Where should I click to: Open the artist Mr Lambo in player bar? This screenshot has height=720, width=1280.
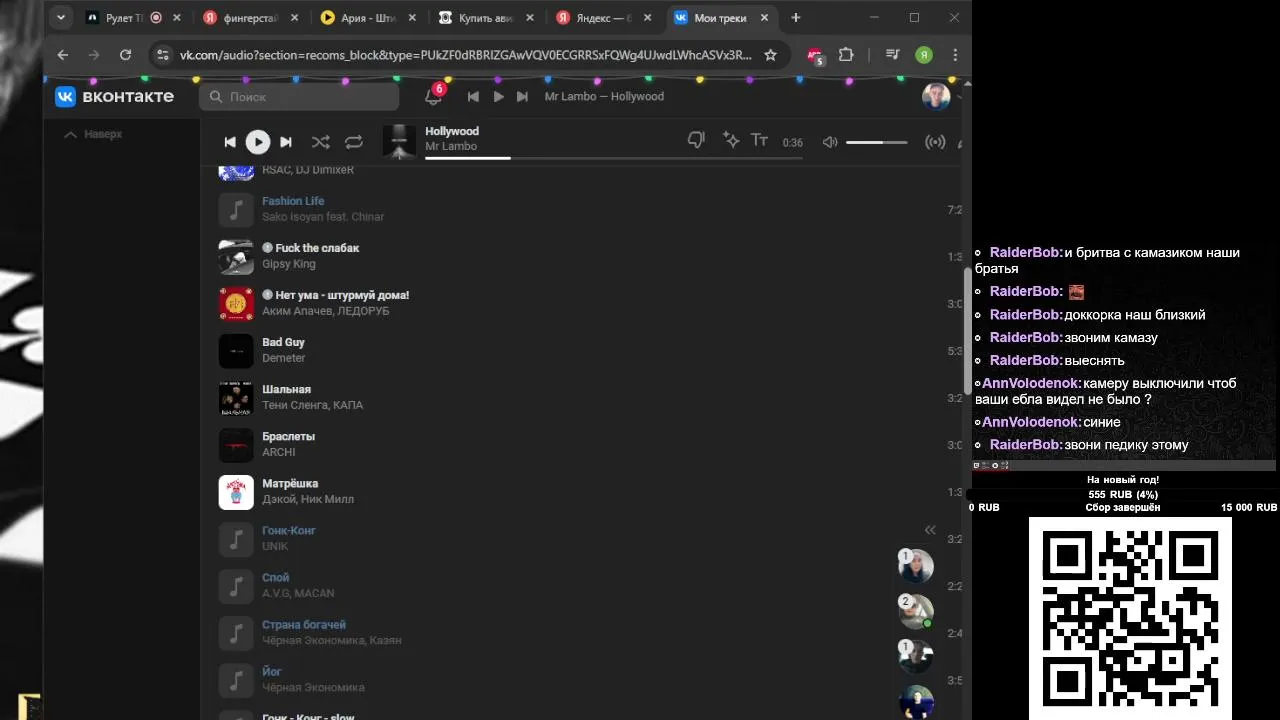(x=451, y=146)
